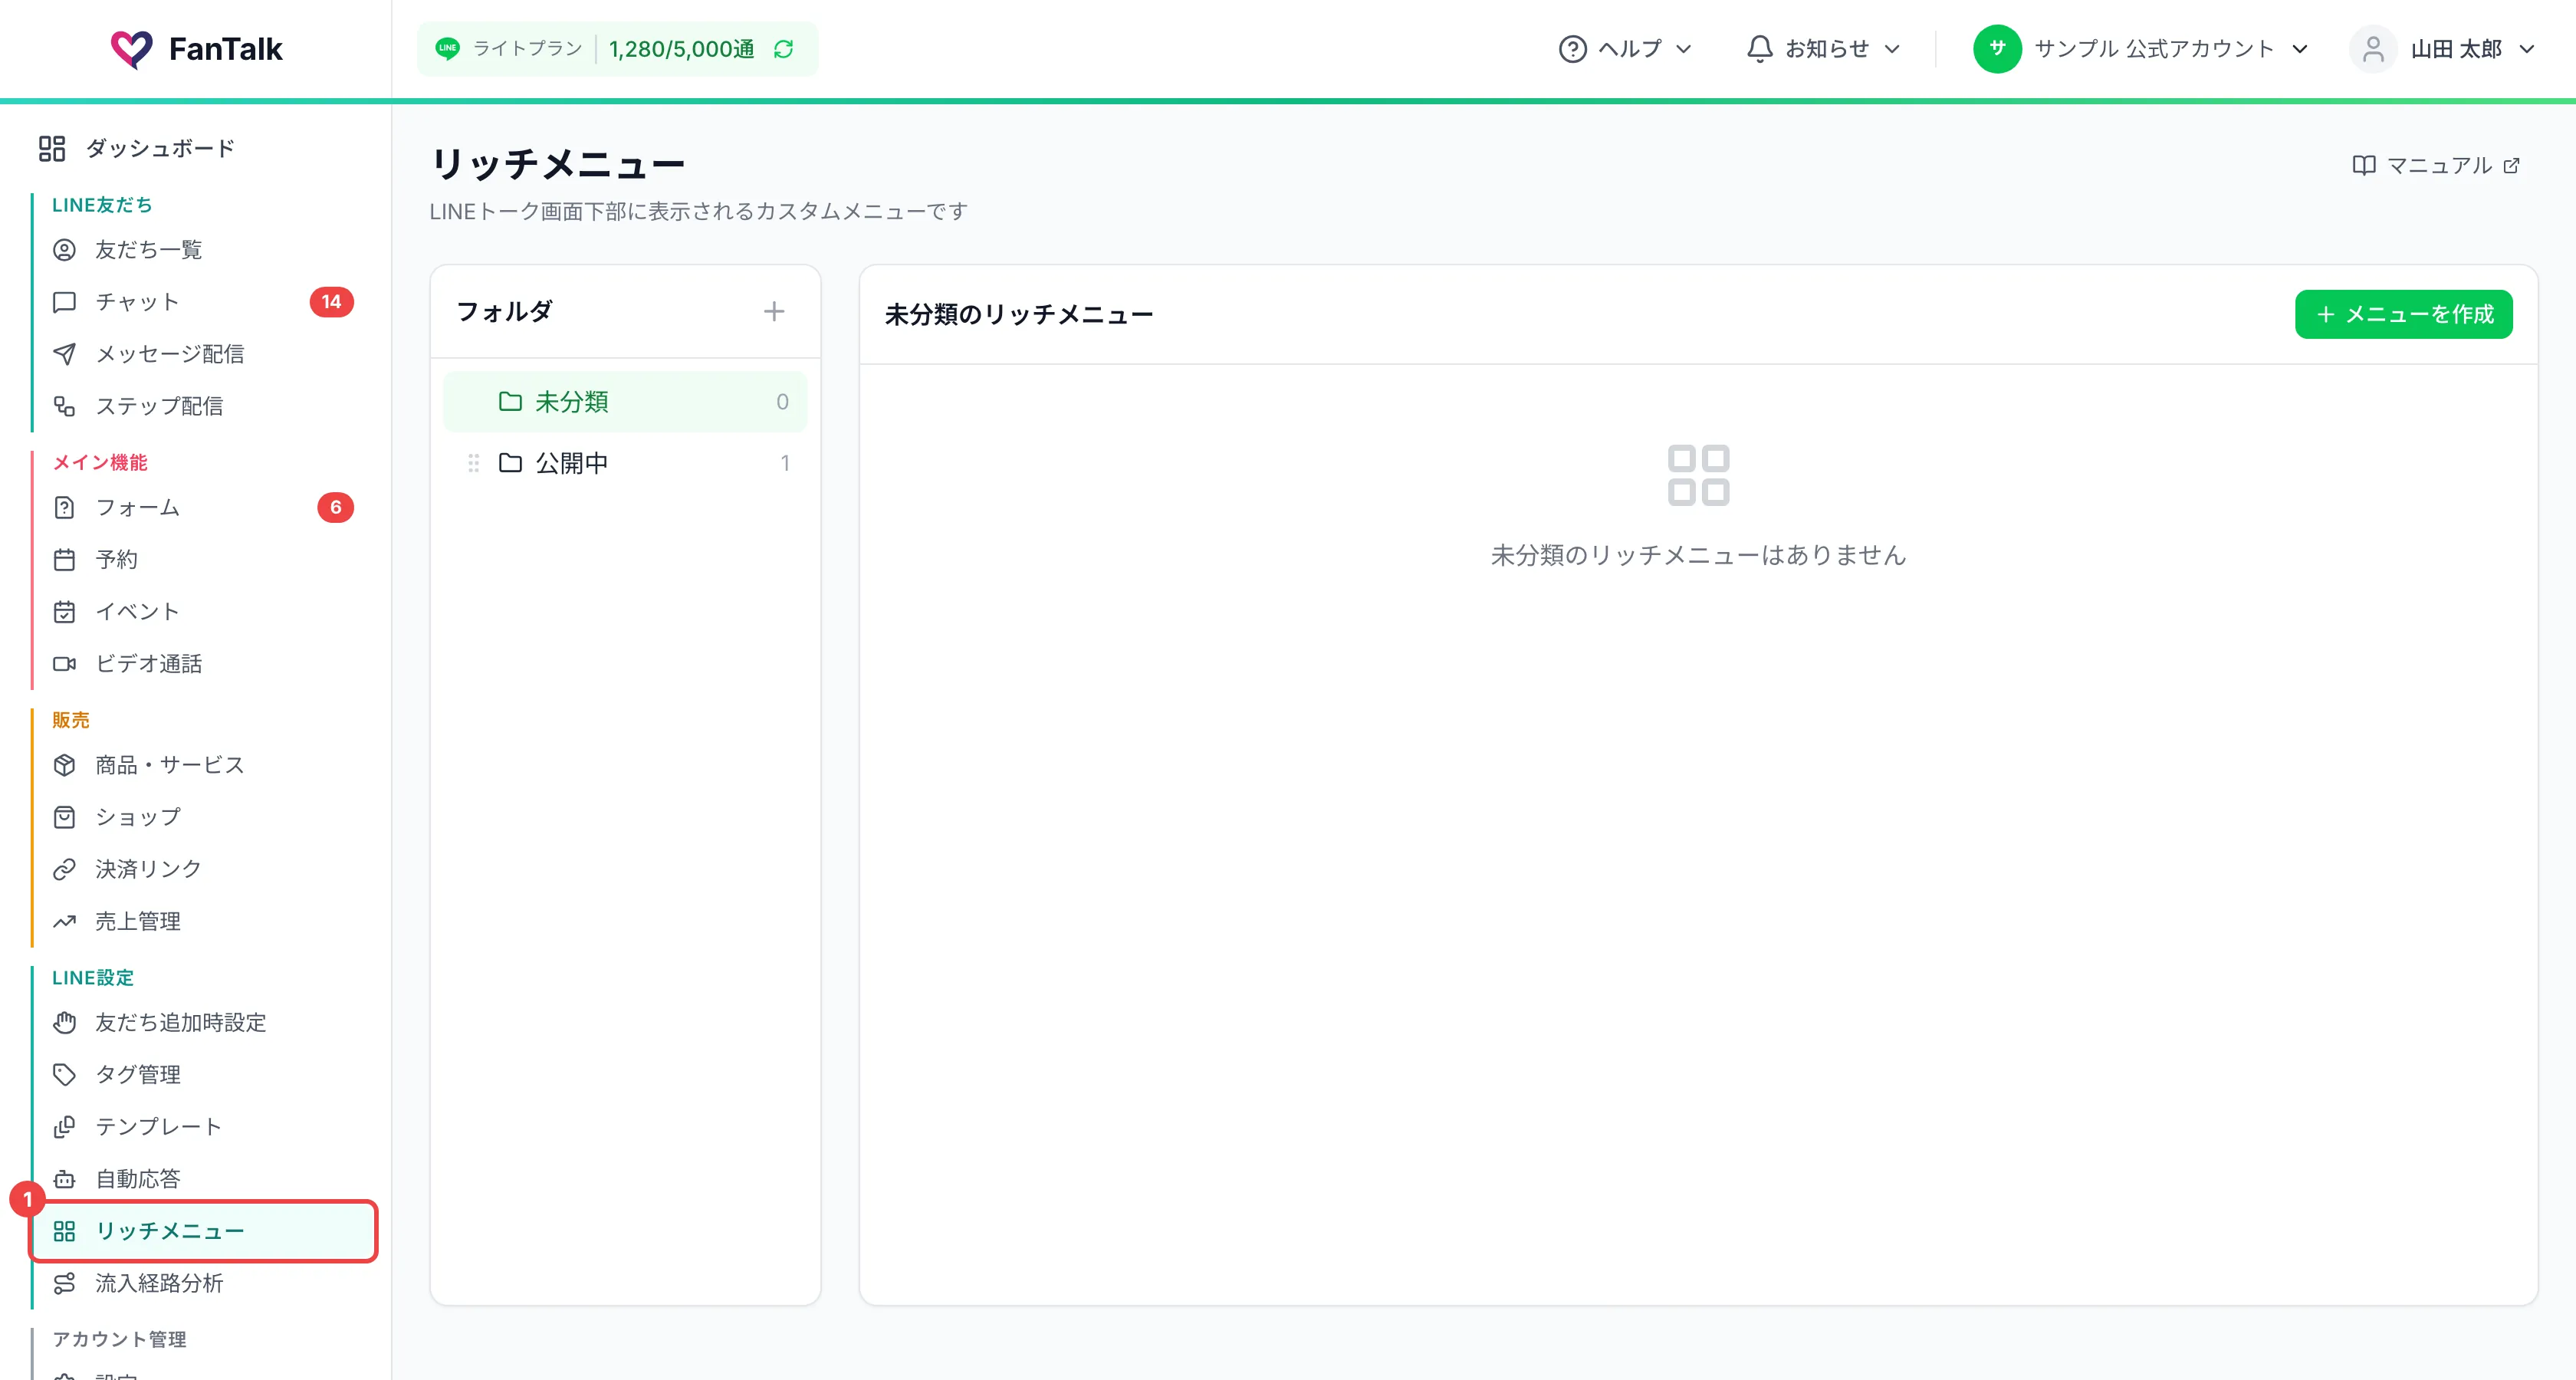Viewport: 2576px width, 1380px height.
Task: Click the フォーム badge showing 6
Action: click(336, 508)
